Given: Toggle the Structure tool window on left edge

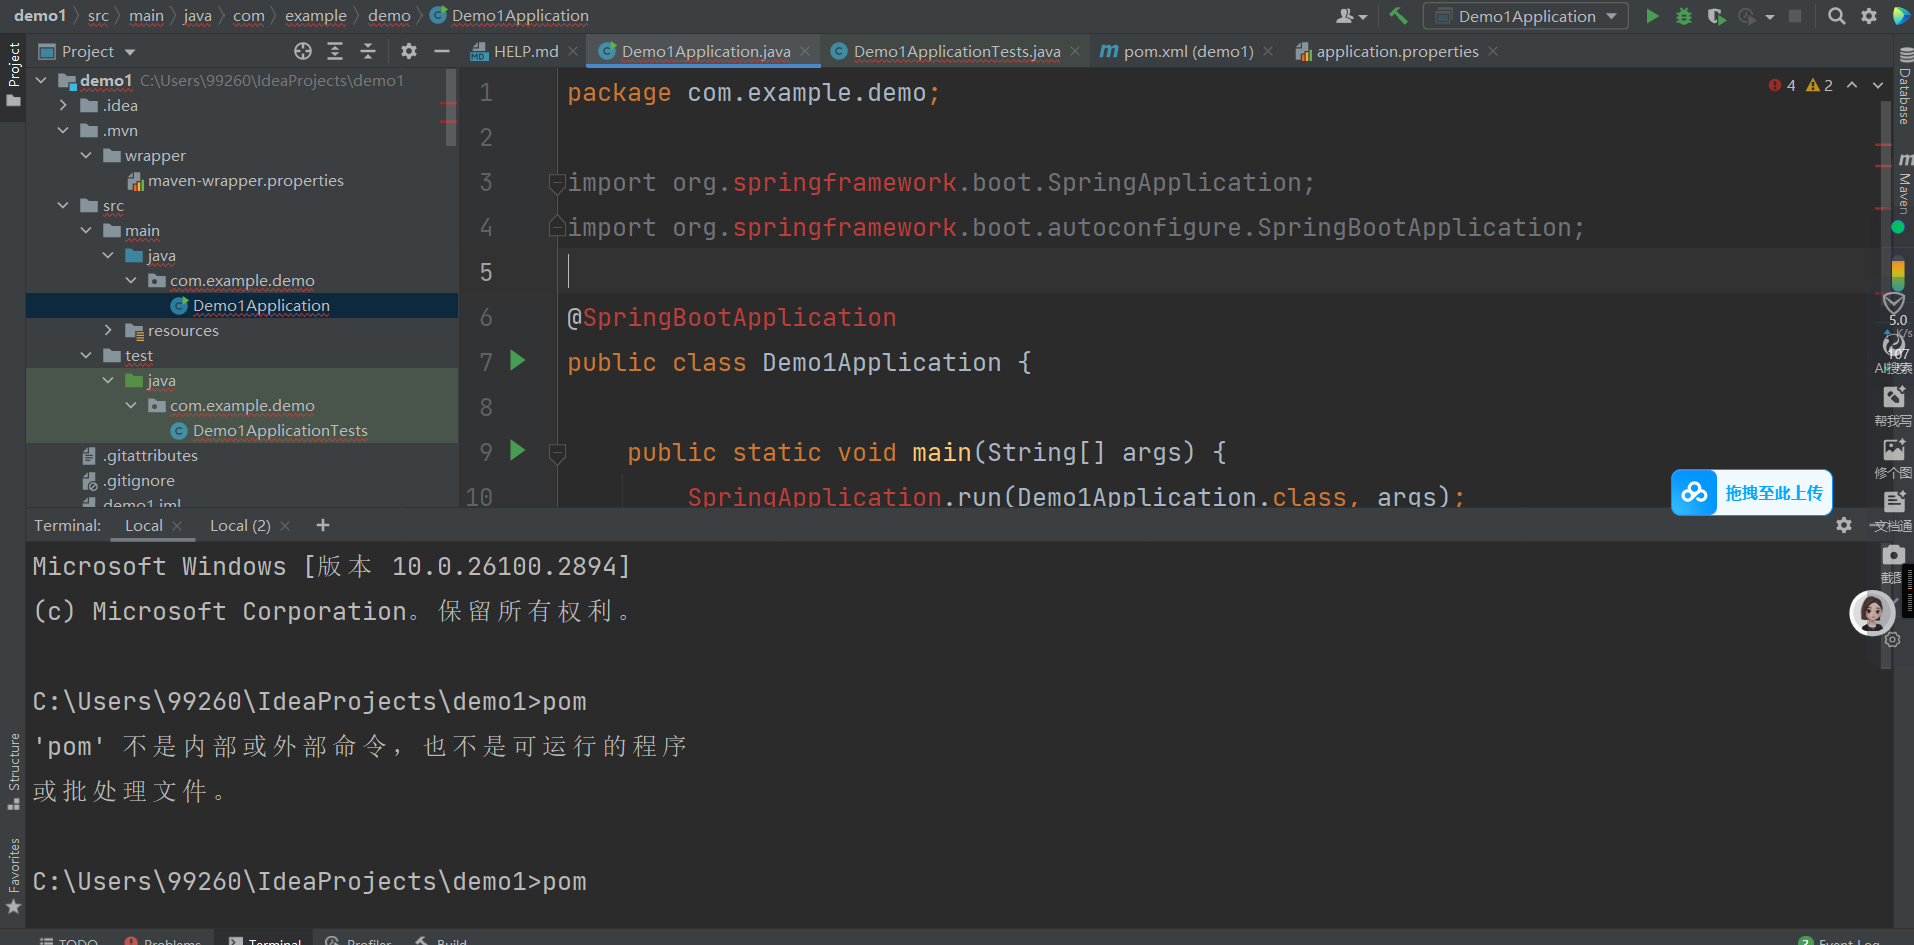Looking at the screenshot, I should (x=13, y=770).
